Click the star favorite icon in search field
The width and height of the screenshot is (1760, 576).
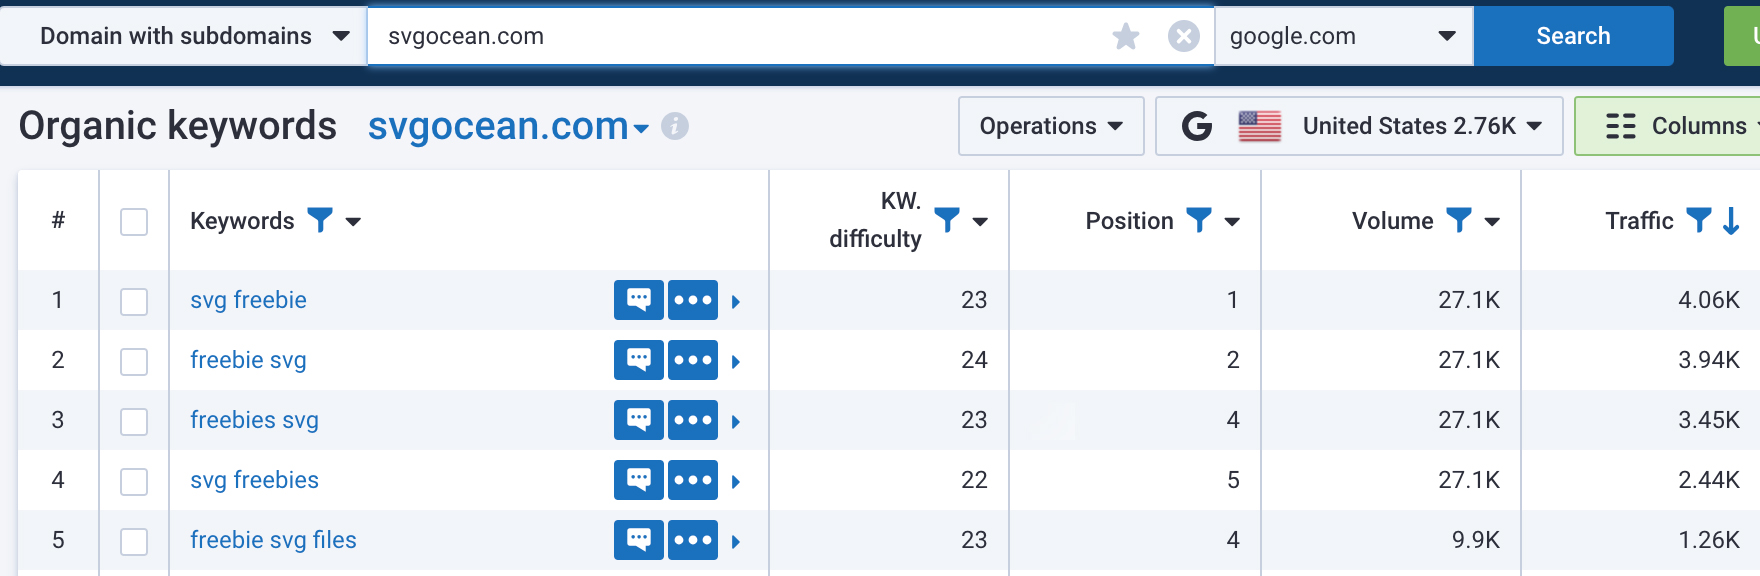tap(1125, 37)
